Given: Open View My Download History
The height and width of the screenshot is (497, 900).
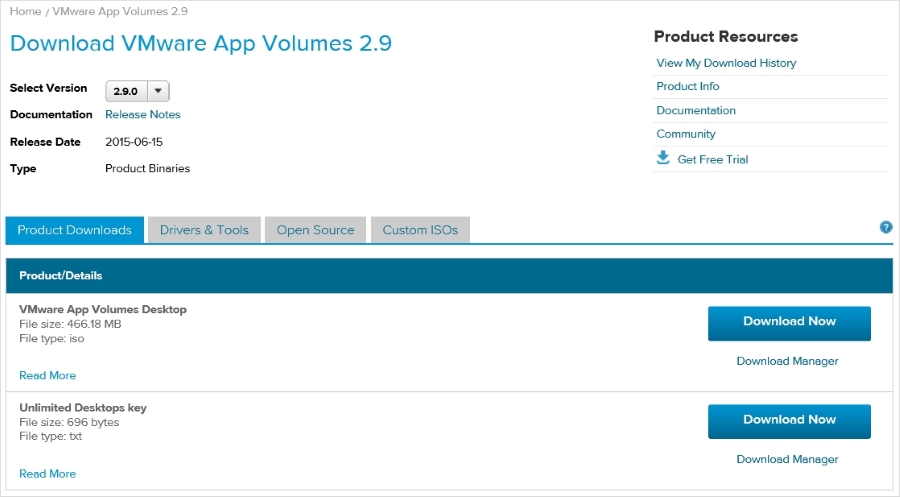Looking at the screenshot, I should click(x=726, y=63).
